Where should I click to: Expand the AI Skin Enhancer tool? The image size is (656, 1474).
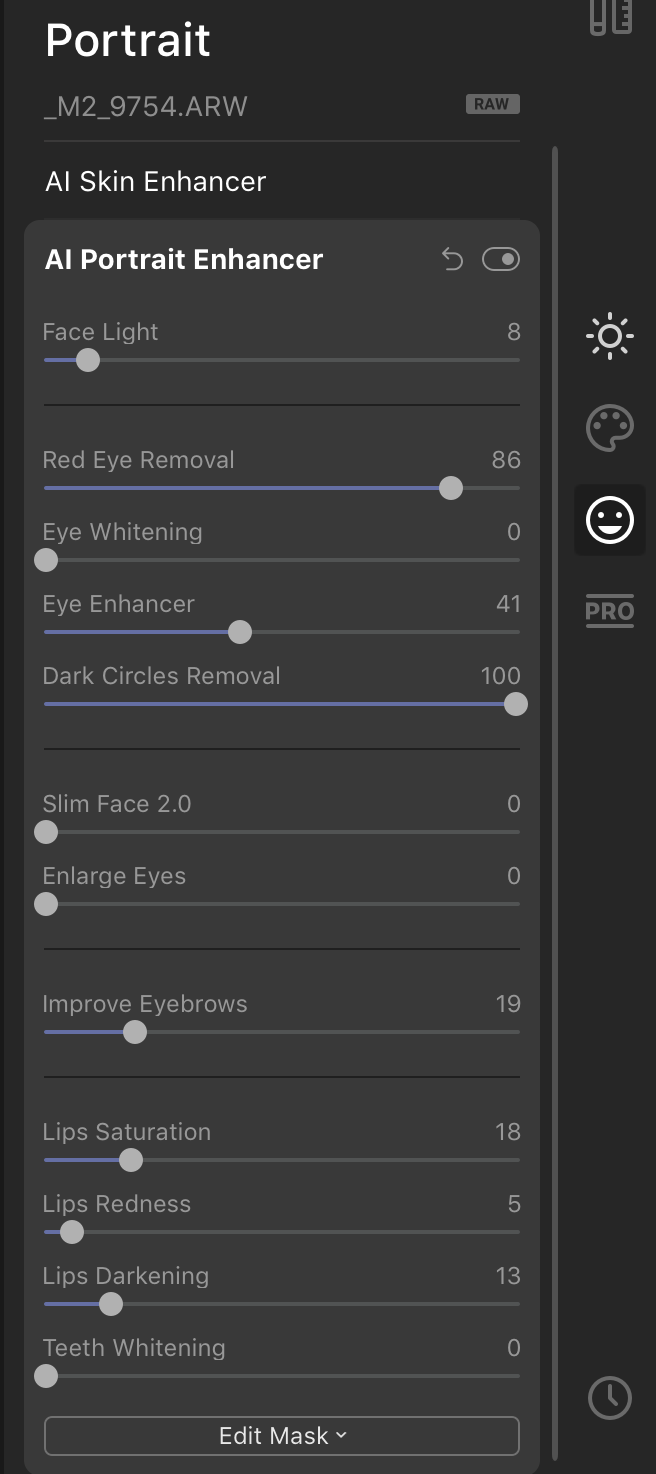(x=156, y=182)
